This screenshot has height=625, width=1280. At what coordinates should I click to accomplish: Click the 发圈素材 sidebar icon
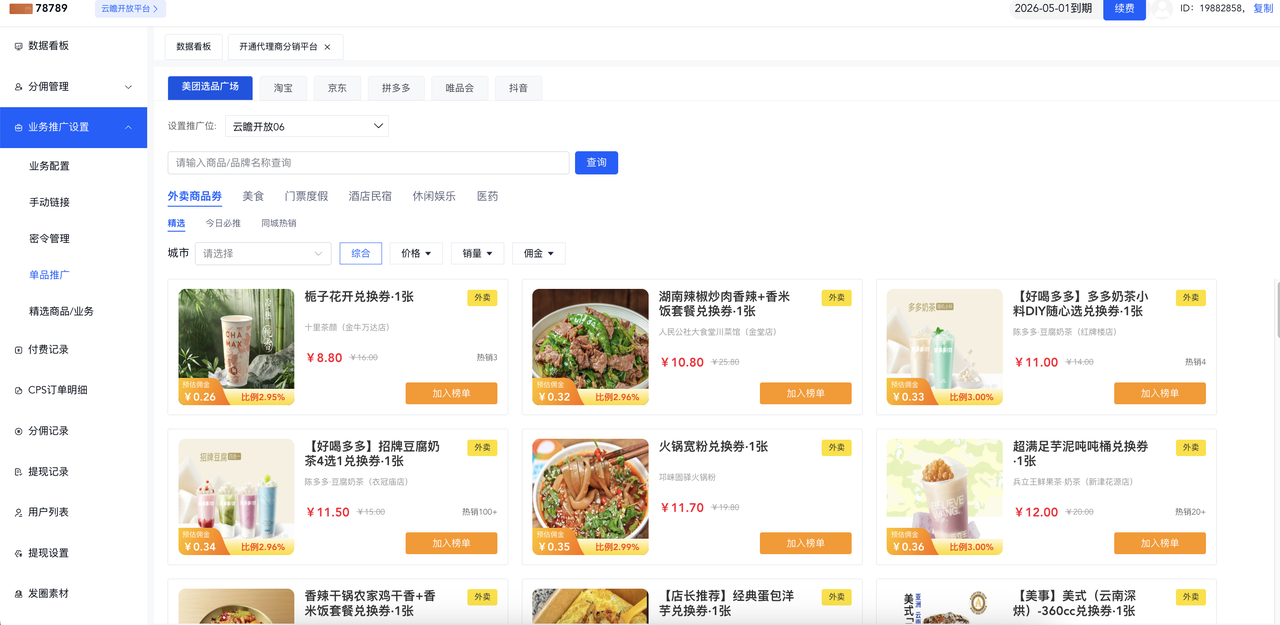[x=19, y=594]
